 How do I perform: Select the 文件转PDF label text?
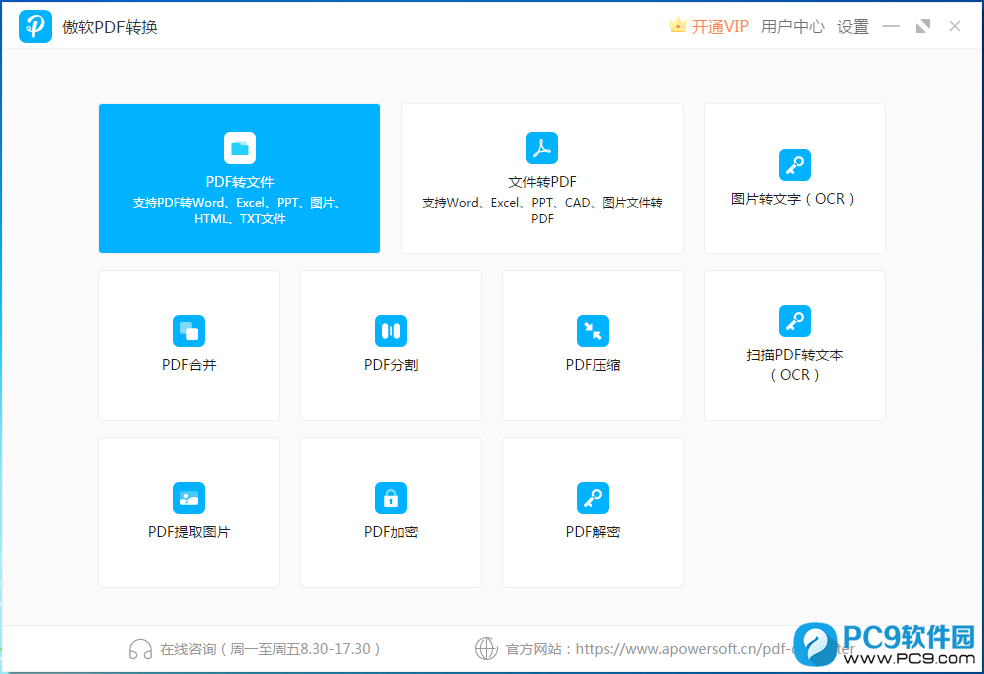pyautogui.click(x=542, y=182)
